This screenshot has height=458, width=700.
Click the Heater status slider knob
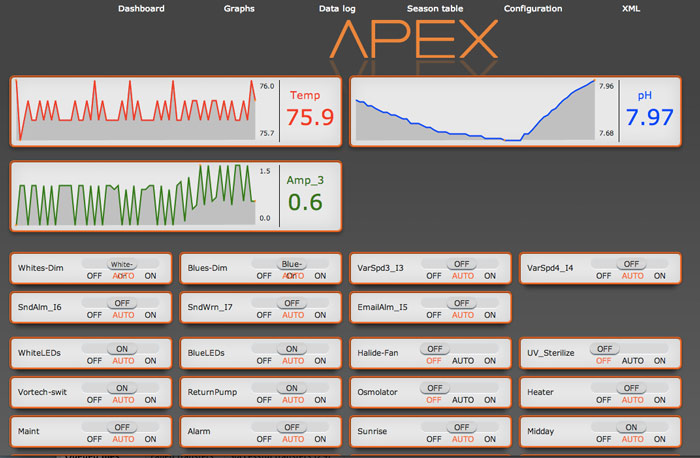coord(631,388)
